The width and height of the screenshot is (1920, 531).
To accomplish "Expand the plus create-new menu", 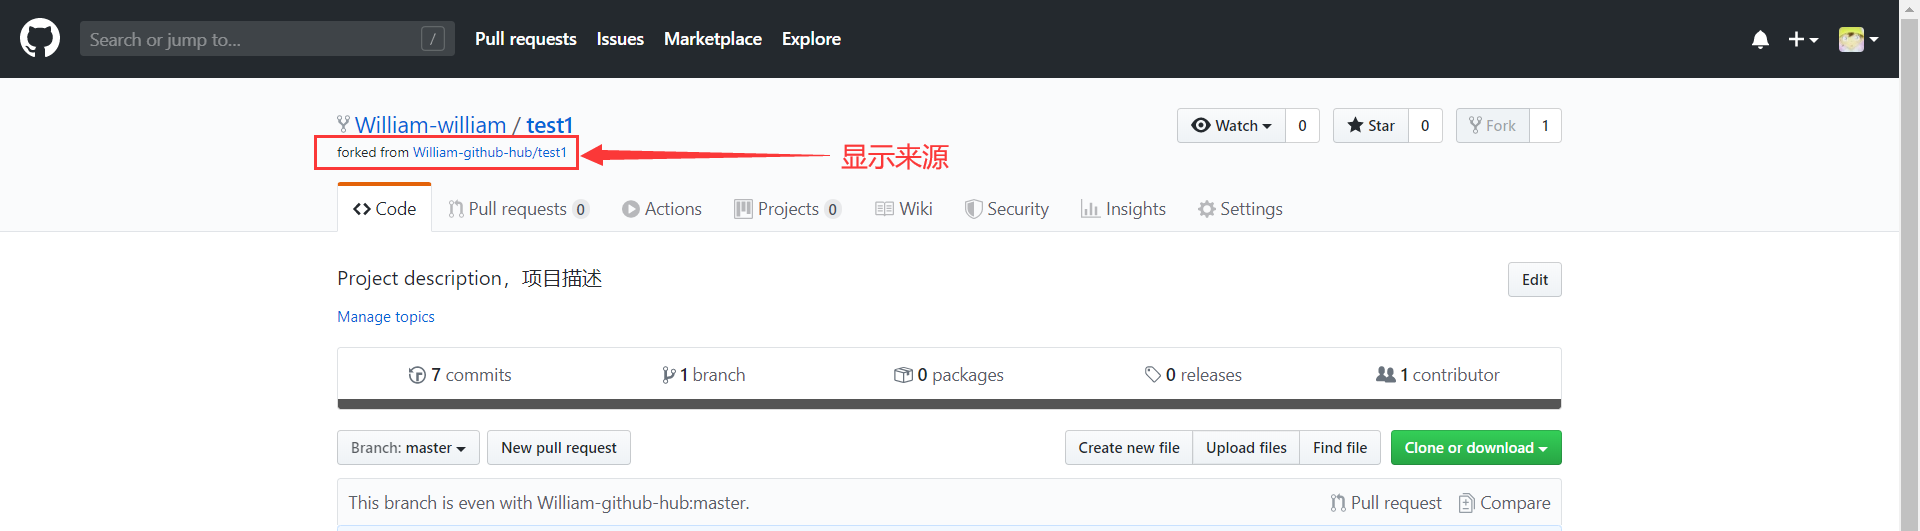I will [x=1803, y=39].
